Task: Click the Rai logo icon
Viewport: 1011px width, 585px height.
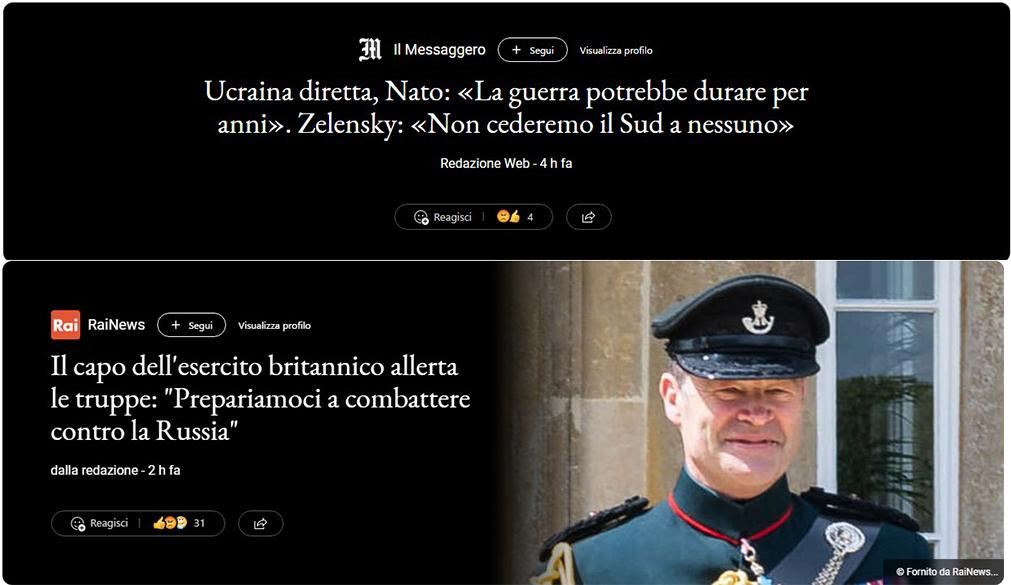Action: point(65,324)
